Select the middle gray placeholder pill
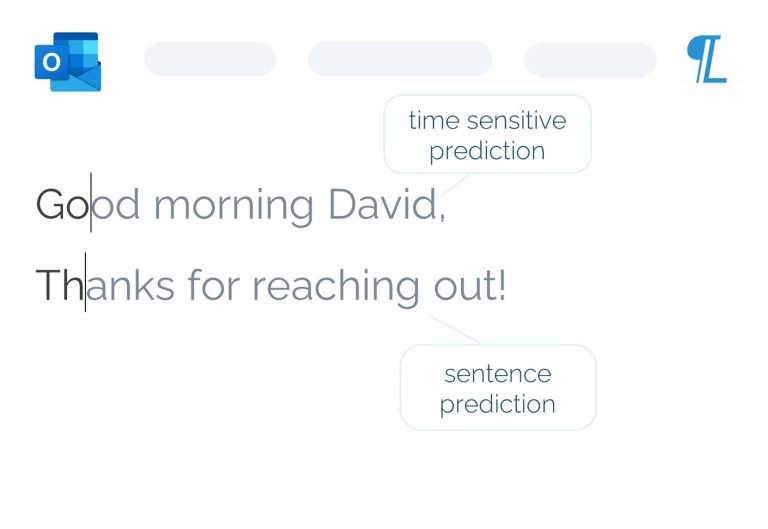The image size is (768, 529). pyautogui.click(x=399, y=59)
